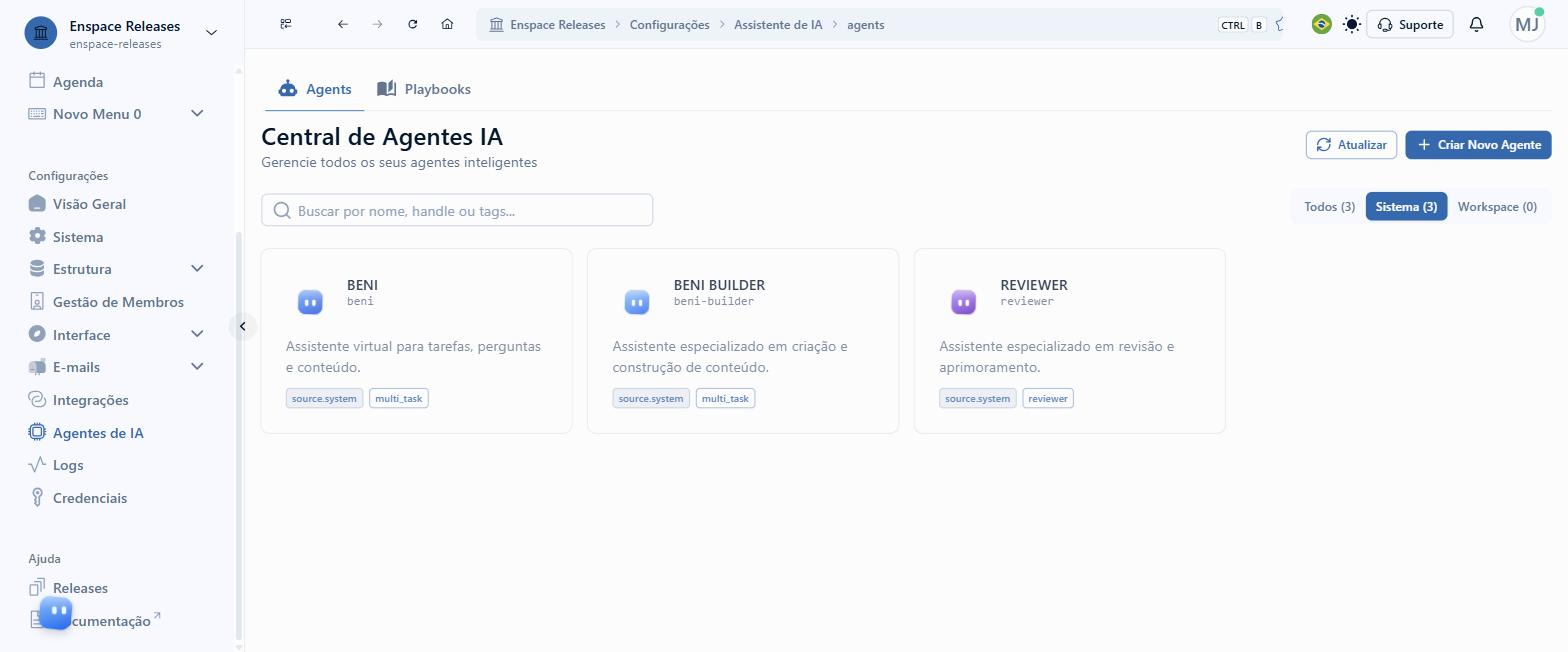
Task: Click the sidebar vertical scrollbar
Action: coord(238,435)
